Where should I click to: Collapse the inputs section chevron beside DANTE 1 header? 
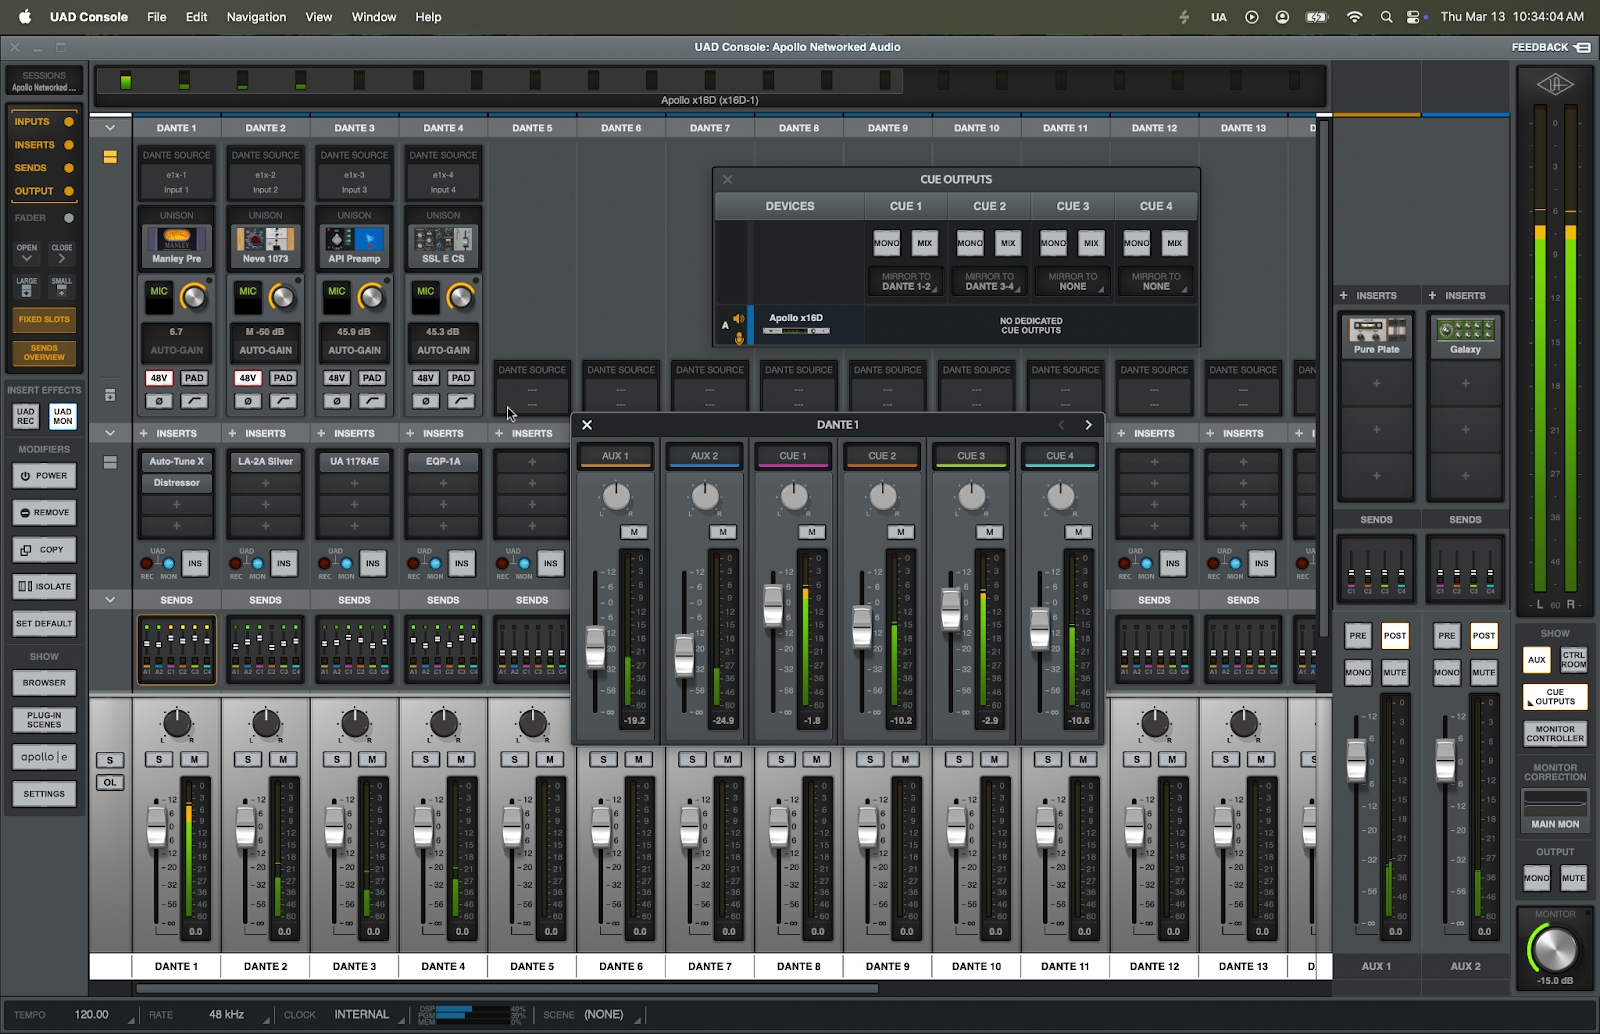110,128
